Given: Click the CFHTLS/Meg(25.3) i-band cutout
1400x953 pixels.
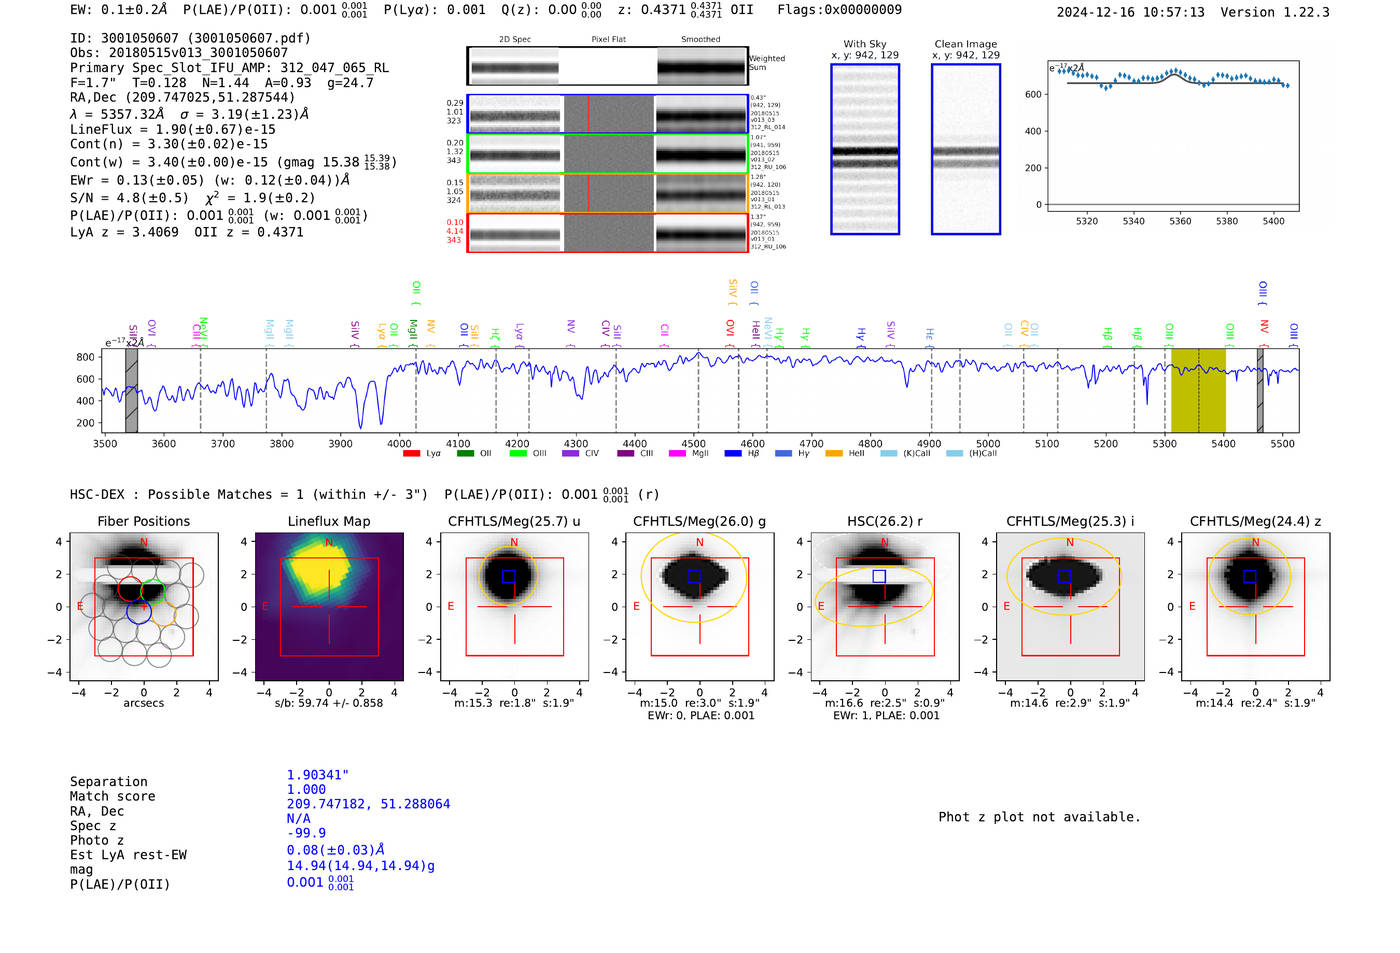Looking at the screenshot, I should 1070,606.
